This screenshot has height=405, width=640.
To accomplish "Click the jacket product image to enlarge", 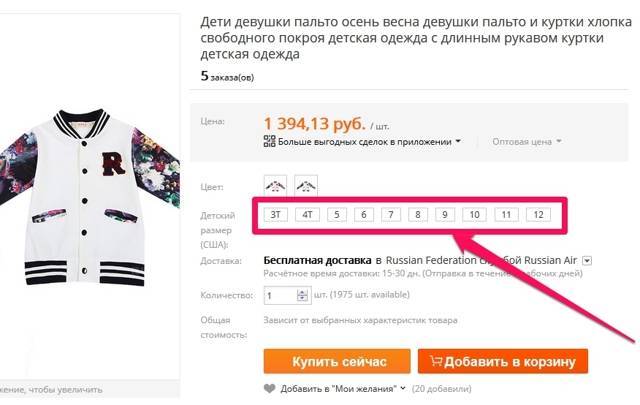I will pos(89,197).
